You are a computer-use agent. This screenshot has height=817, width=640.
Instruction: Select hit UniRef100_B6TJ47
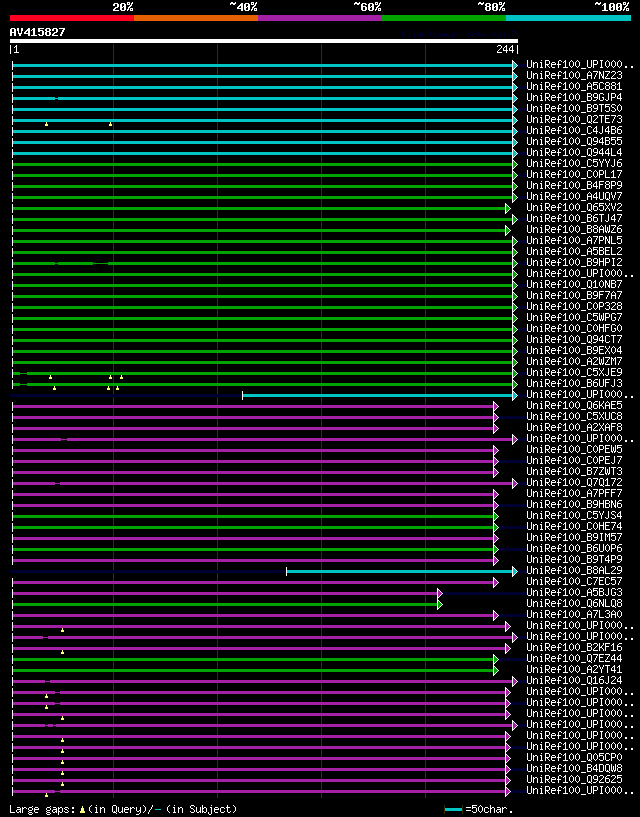tap(574, 218)
